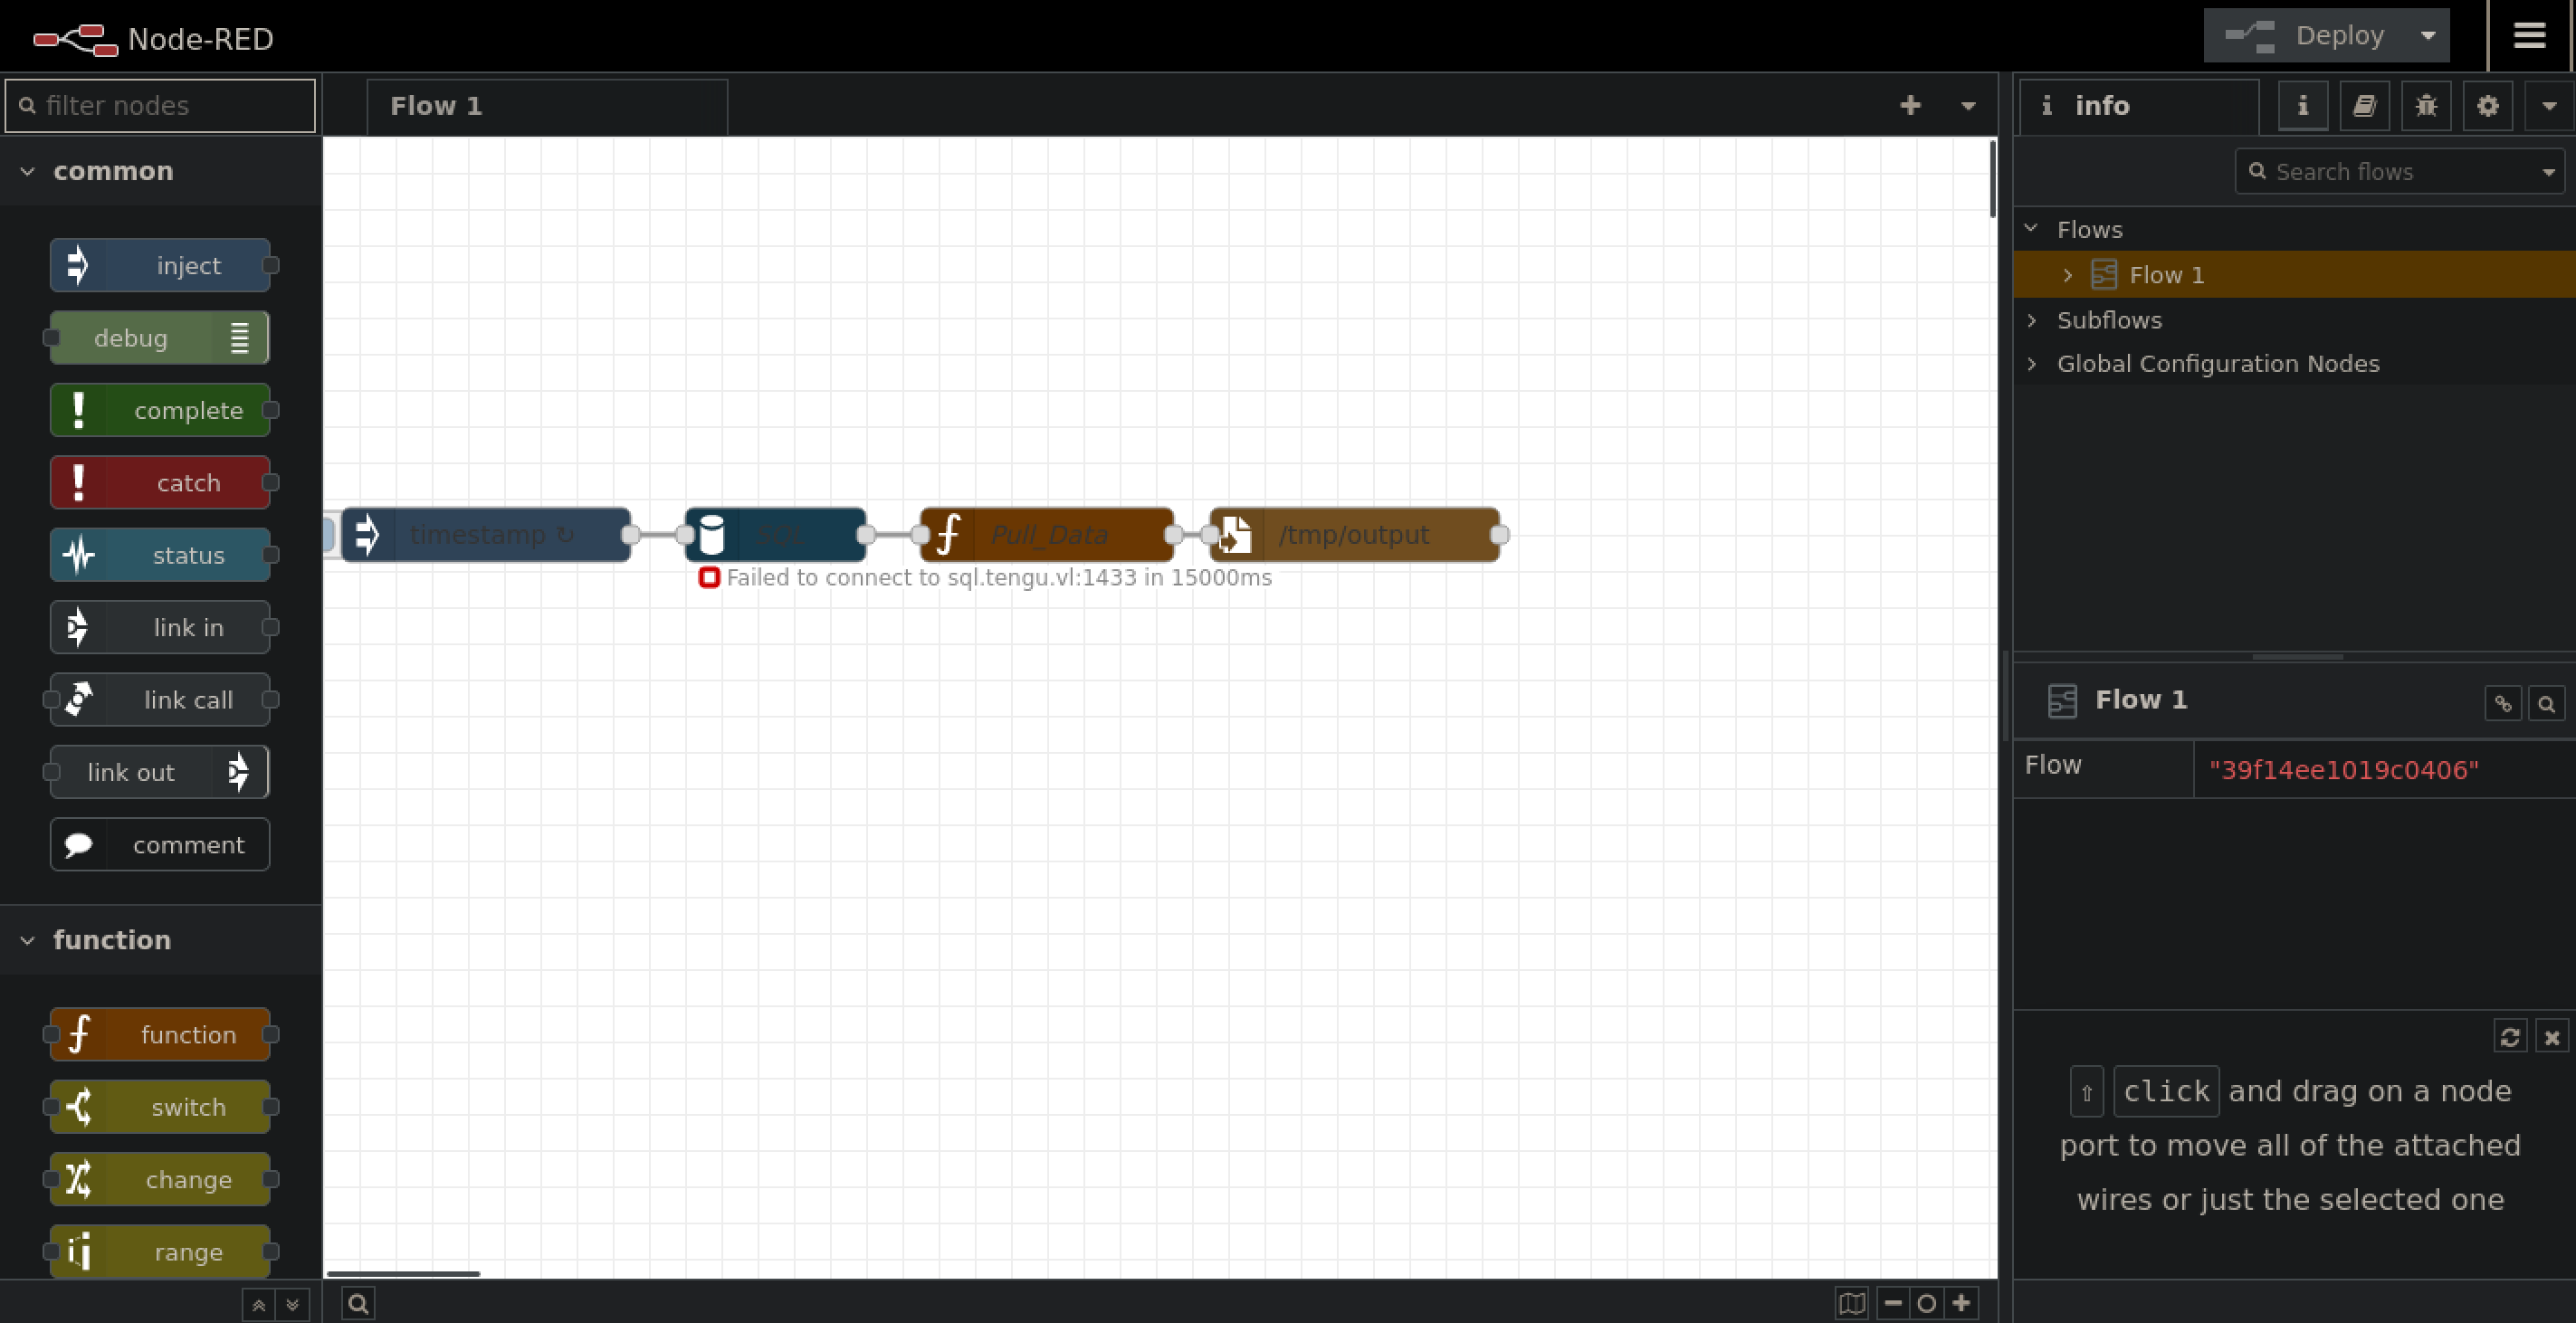Open the Deploy options dropdown arrow

tap(2428, 36)
